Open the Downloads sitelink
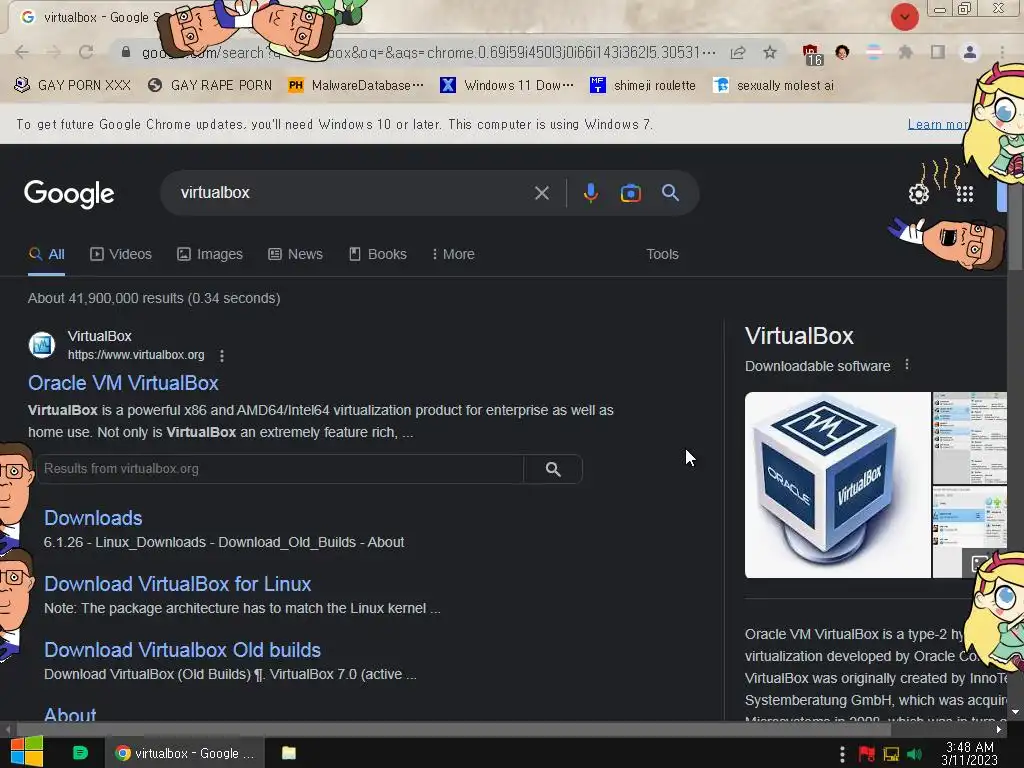This screenshot has width=1024, height=768. tap(93, 519)
